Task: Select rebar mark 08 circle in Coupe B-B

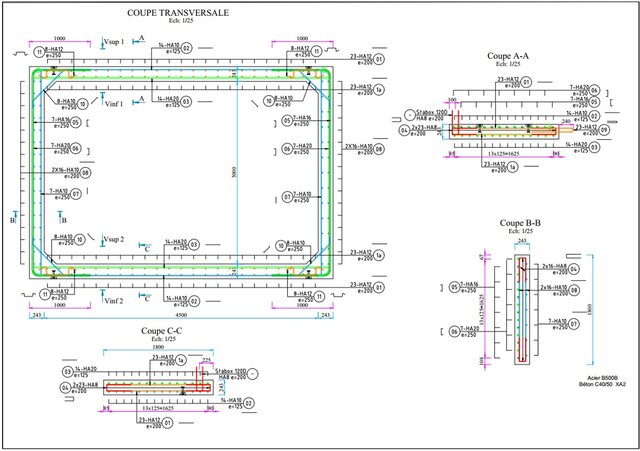Action: click(x=575, y=291)
